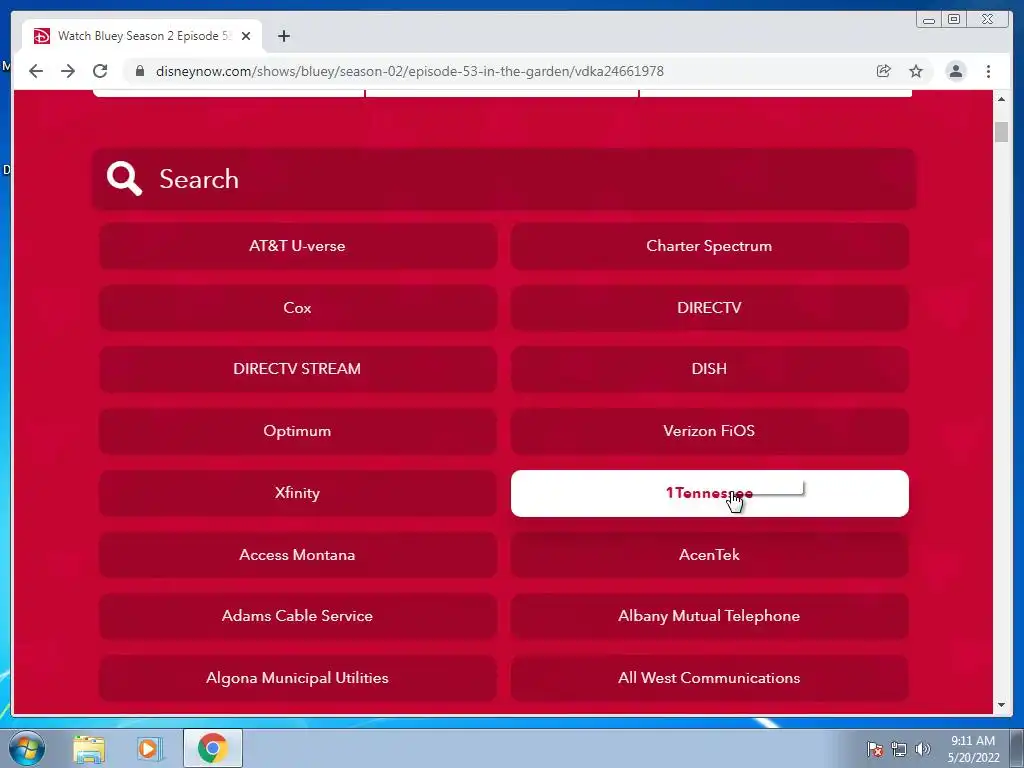Bookmark this page with the star
The height and width of the screenshot is (768, 1024).
coord(916,71)
